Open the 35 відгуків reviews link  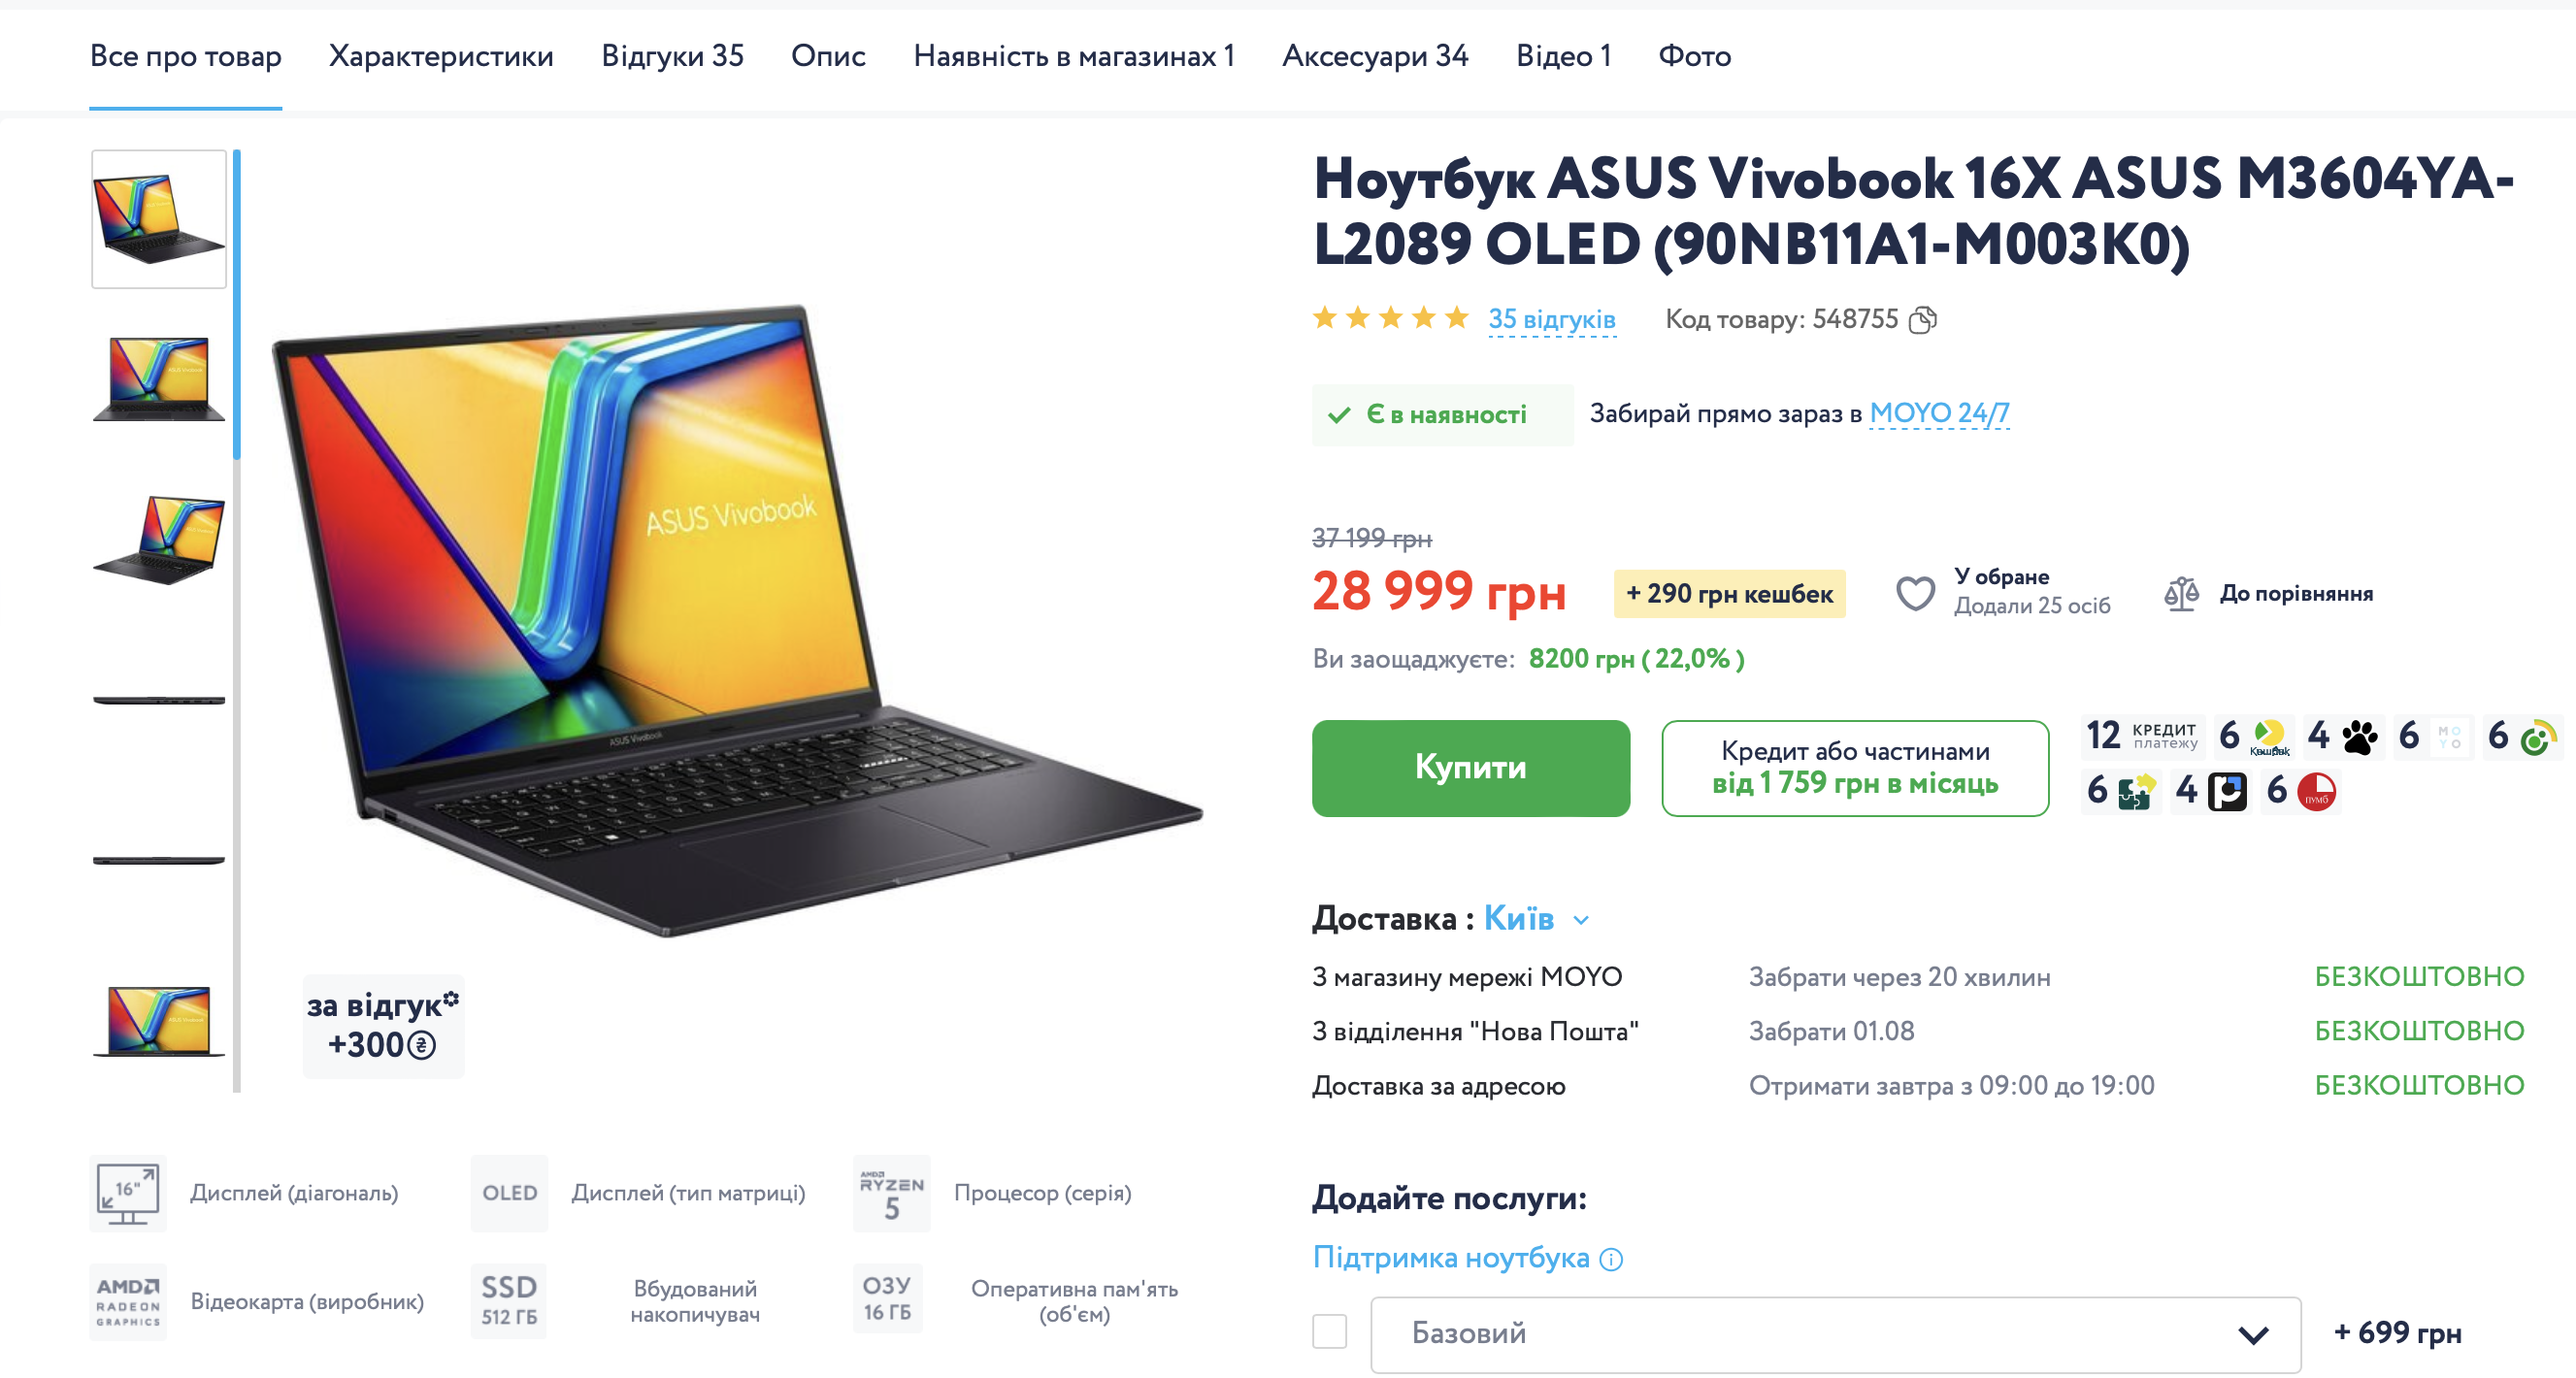tap(1551, 319)
